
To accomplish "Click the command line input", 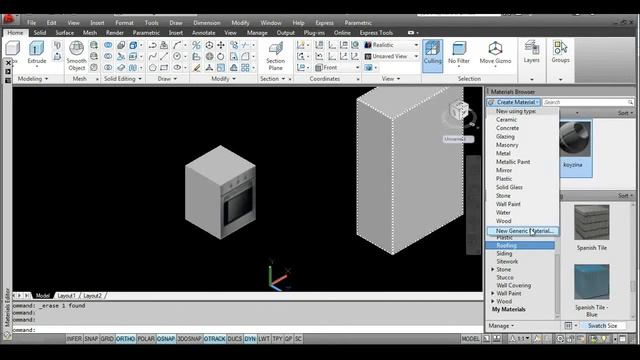I will click(x=248, y=329).
